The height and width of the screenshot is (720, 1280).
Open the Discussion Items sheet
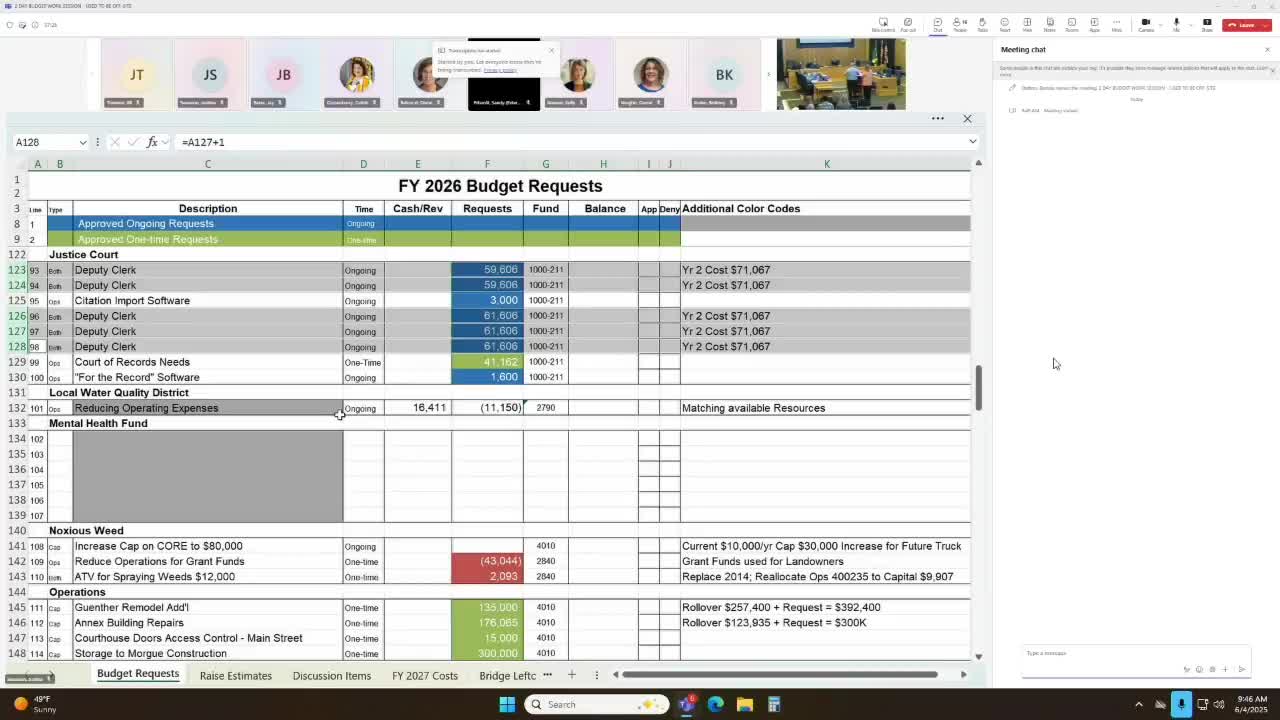click(x=331, y=675)
